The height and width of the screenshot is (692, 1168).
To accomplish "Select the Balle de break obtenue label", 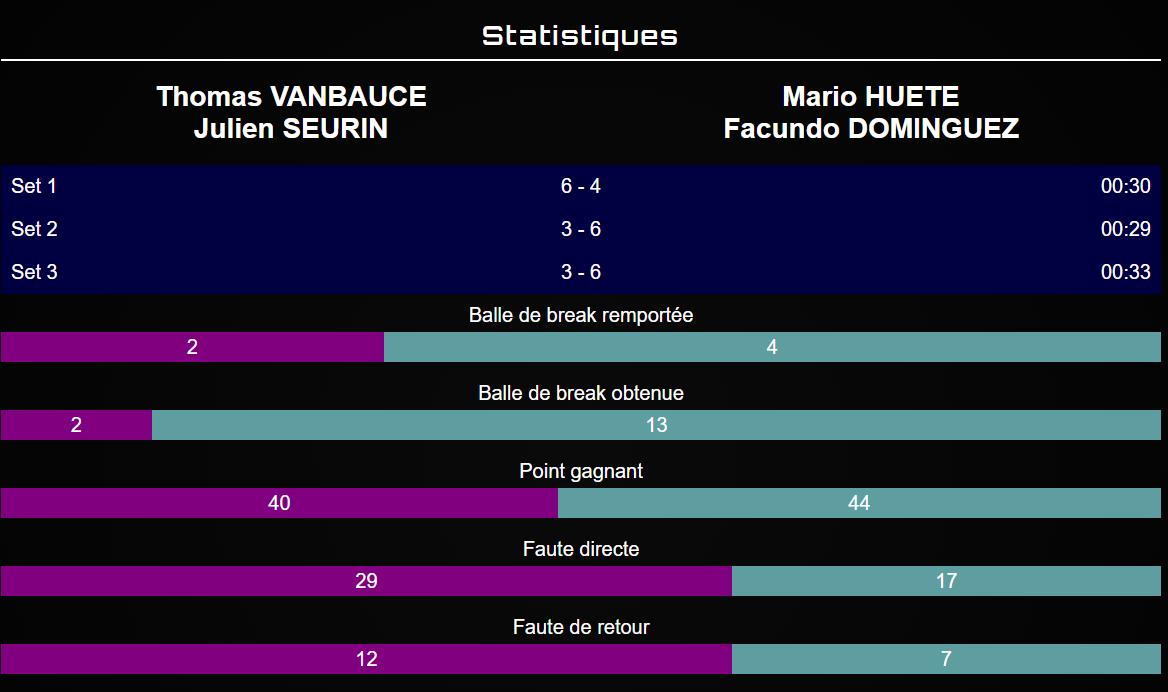I will click(x=581, y=393).
